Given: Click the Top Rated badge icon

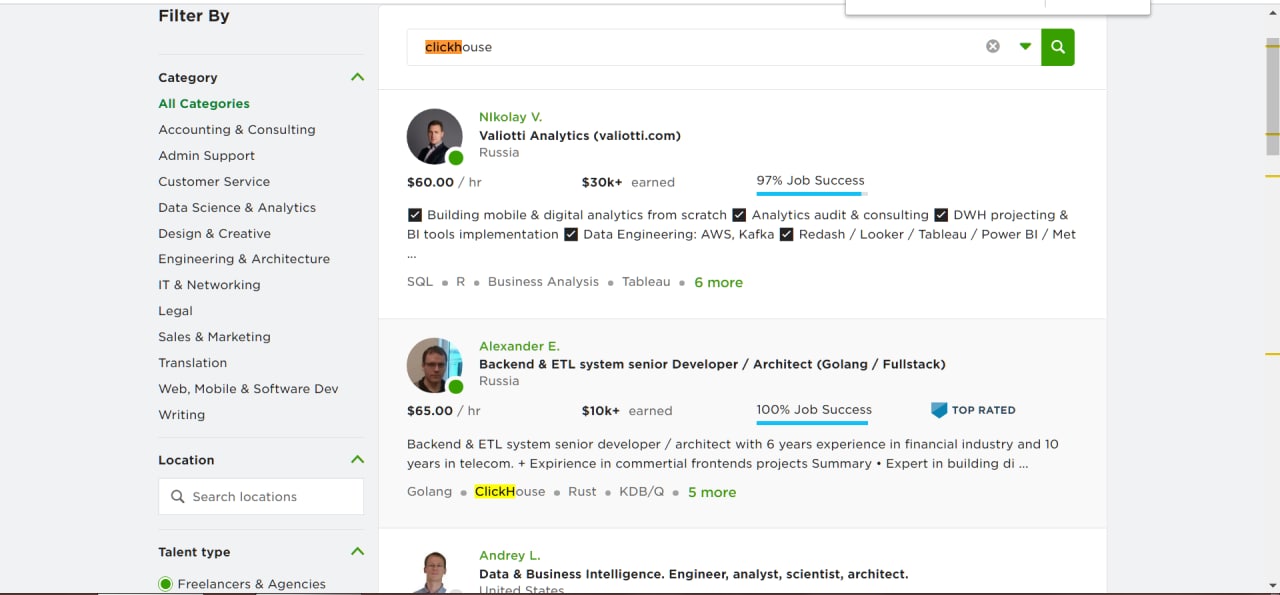Looking at the screenshot, I should coord(939,410).
